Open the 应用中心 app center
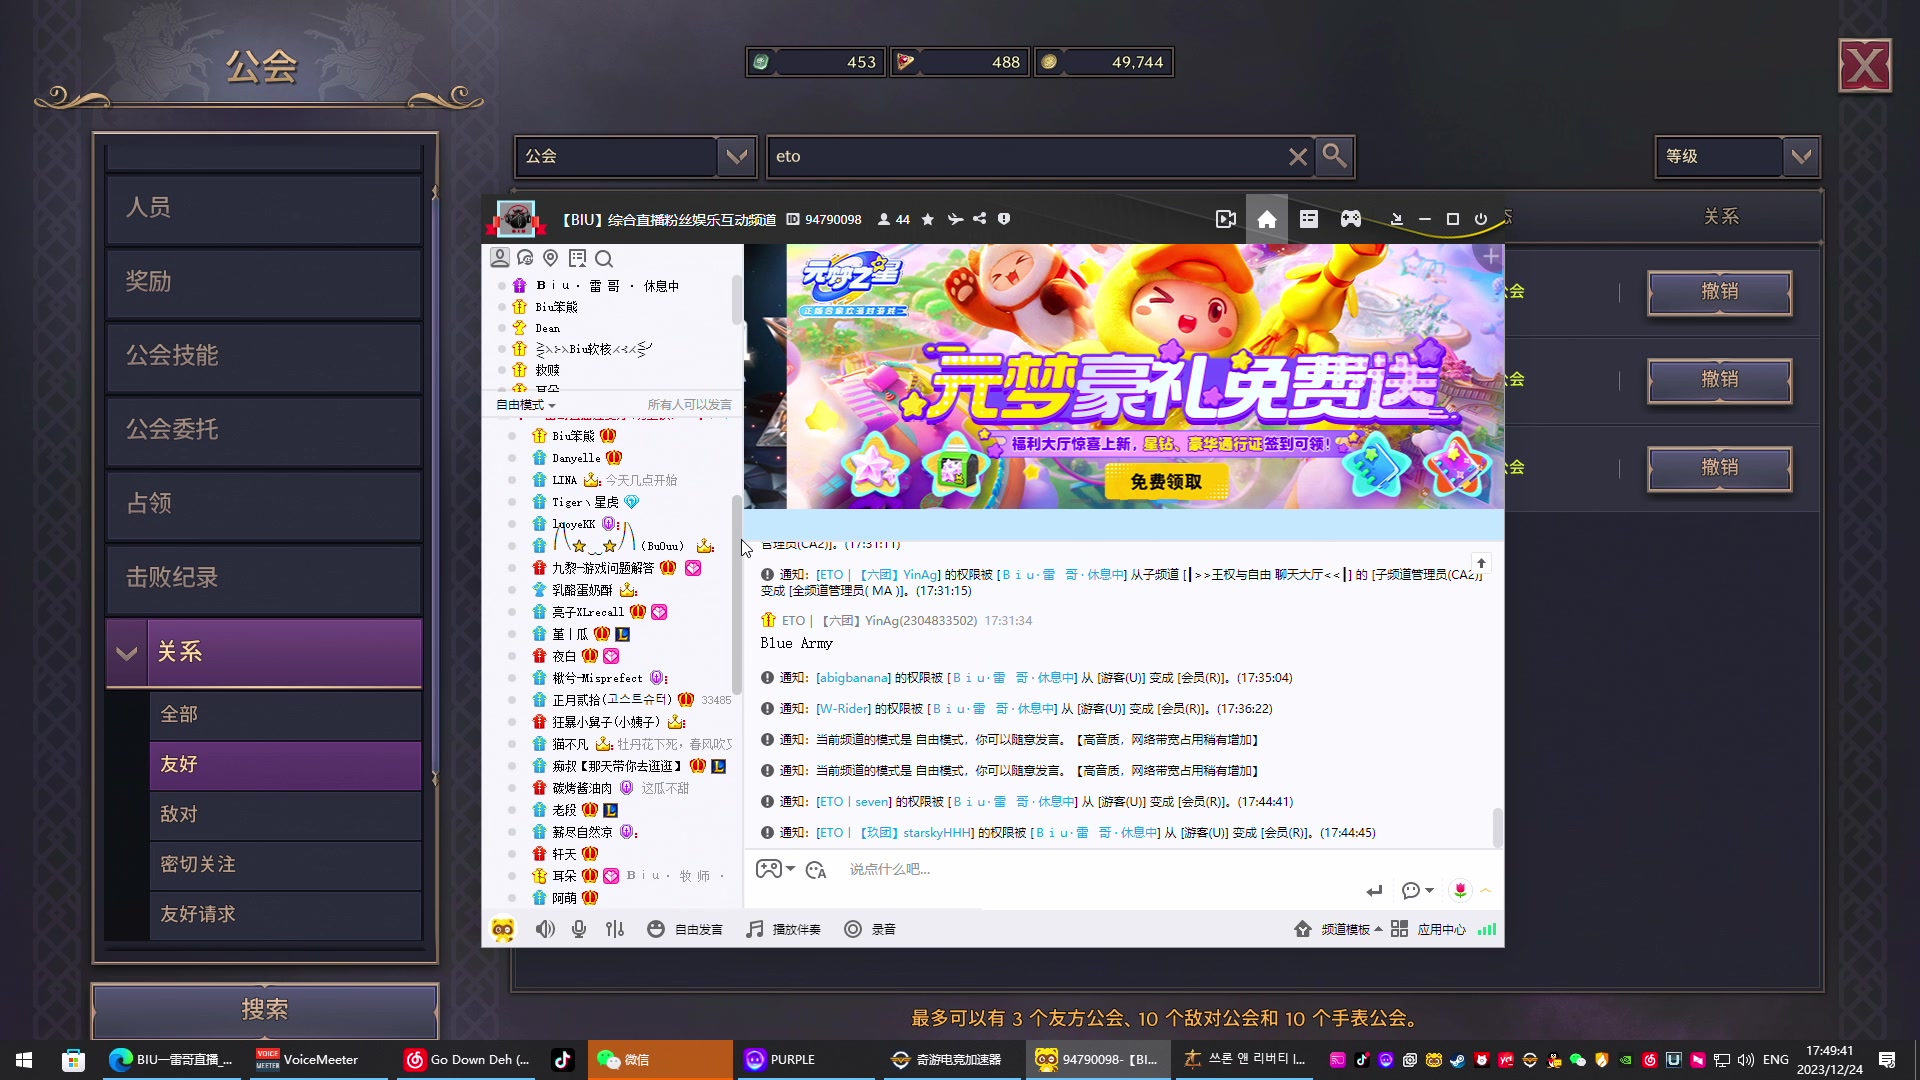 tap(1441, 929)
